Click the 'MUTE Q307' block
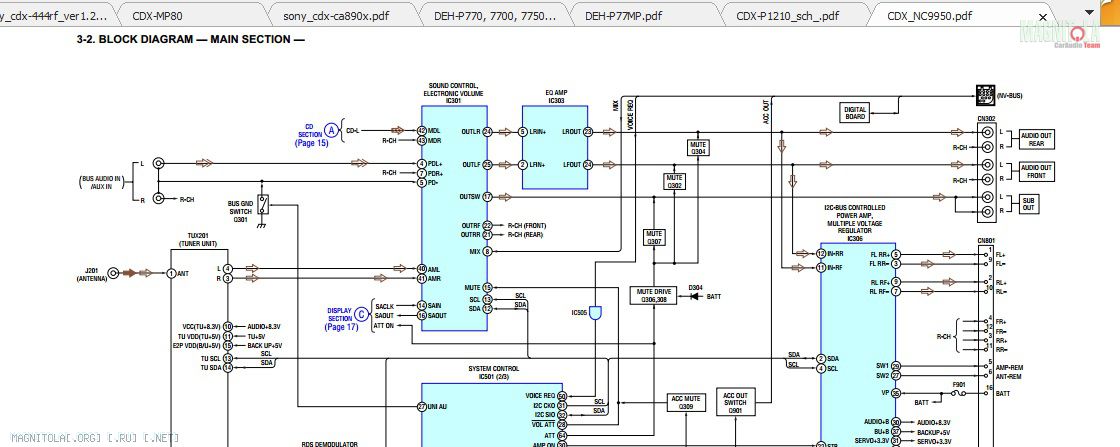 (654, 238)
